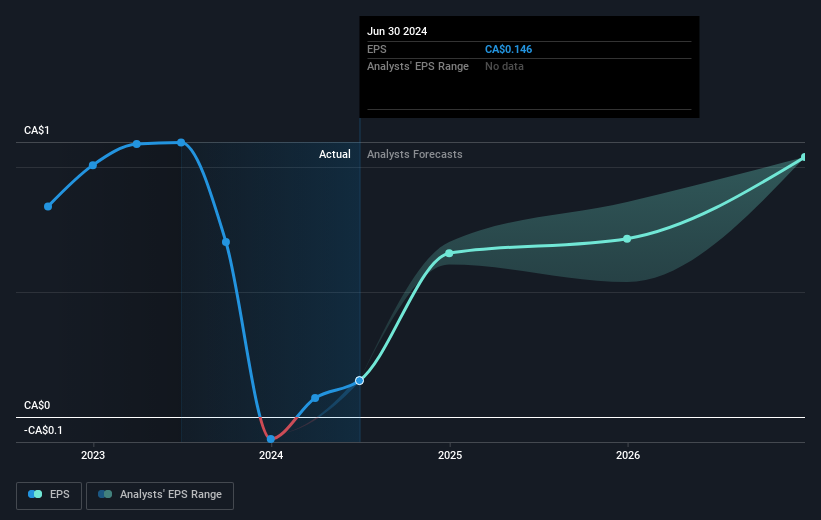The width and height of the screenshot is (821, 520).
Task: Click the EPS data point on the late-2023 decline
Action: (226, 242)
